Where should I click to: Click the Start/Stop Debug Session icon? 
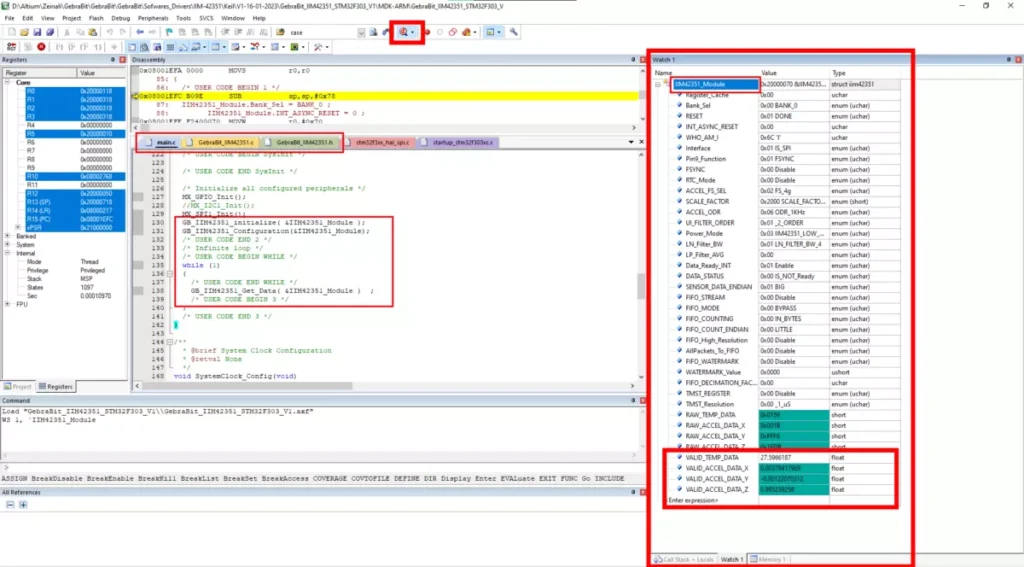pyautogui.click(x=404, y=32)
